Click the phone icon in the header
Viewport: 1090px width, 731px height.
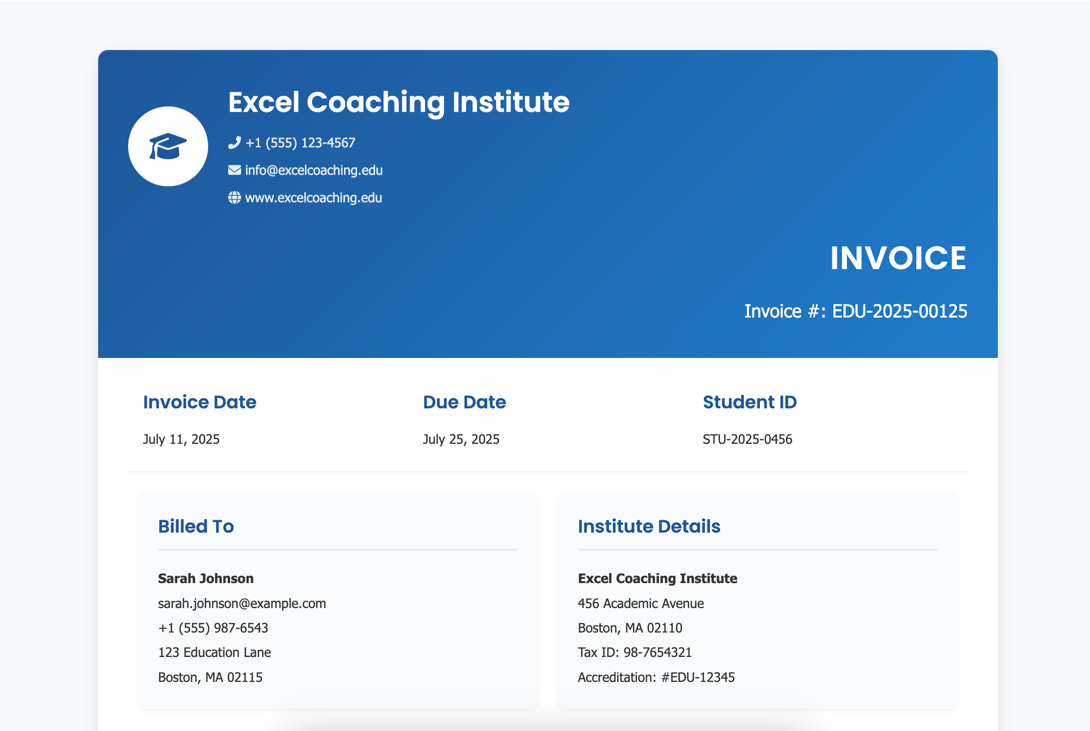[x=234, y=143]
